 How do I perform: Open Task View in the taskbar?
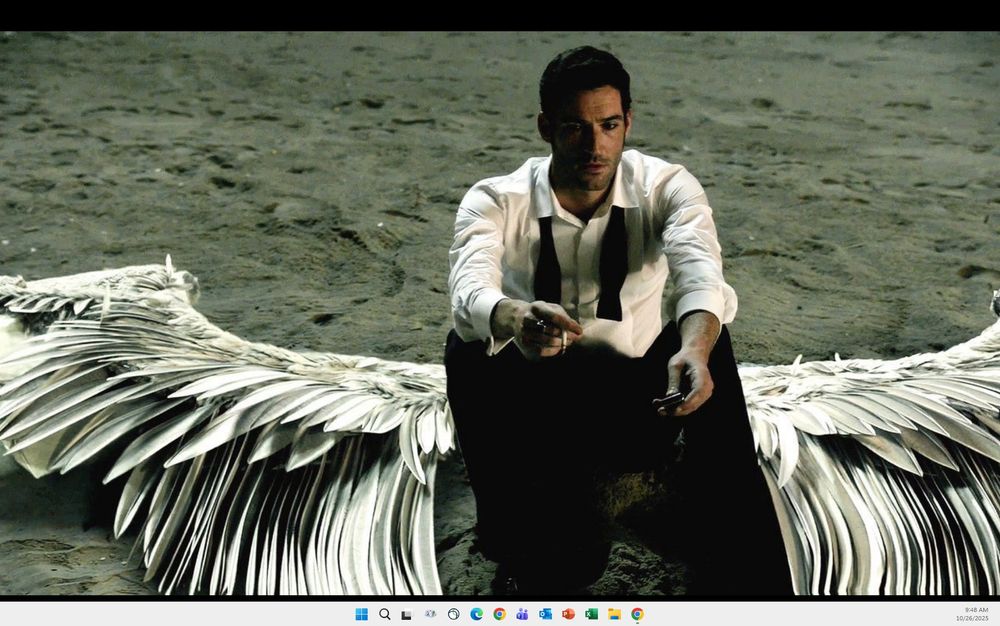407,615
